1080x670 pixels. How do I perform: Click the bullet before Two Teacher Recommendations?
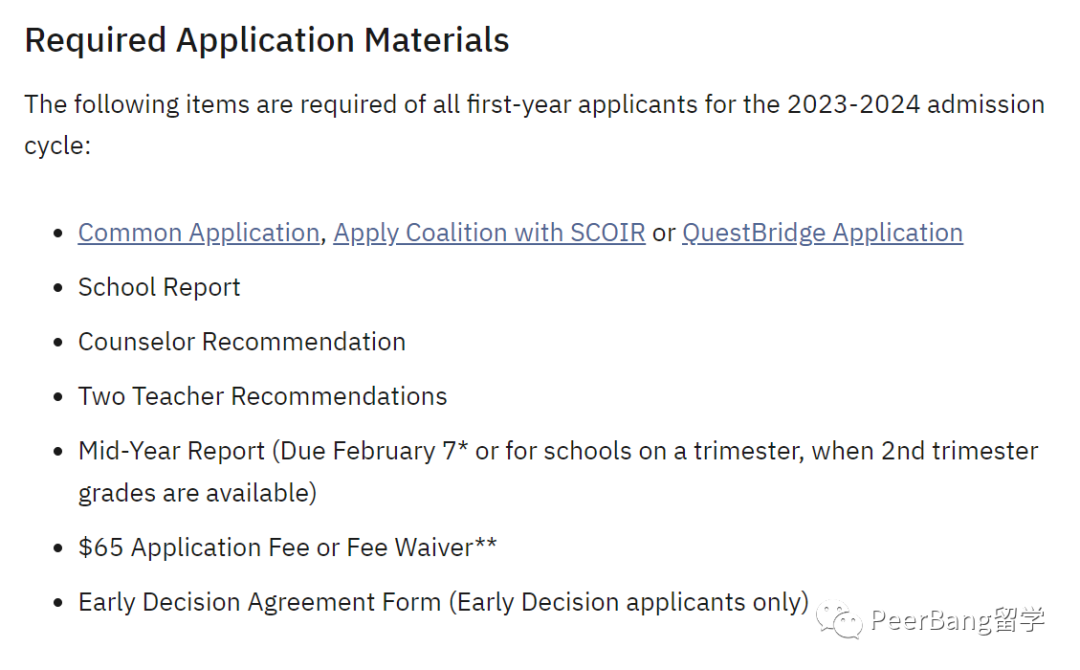tap(58, 397)
